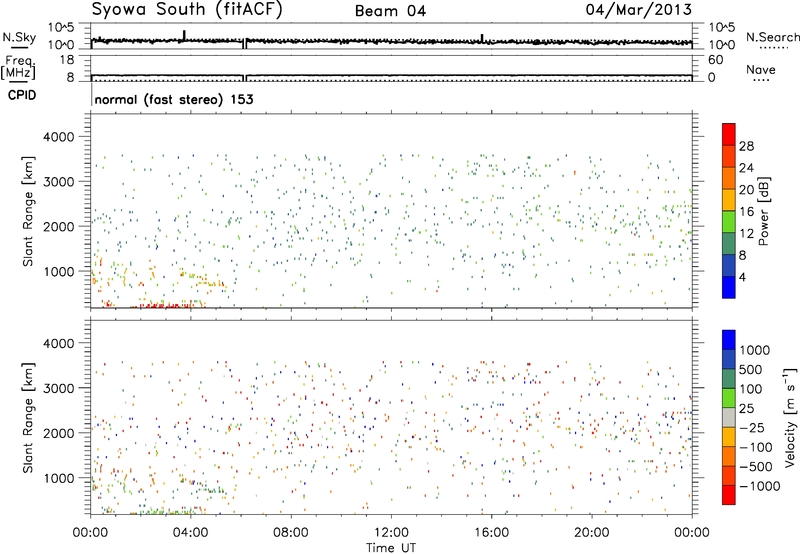This screenshot has height=554, width=800.
Task: Click the 'Freq. [MHz]' axis label
Action: (x=18, y=67)
